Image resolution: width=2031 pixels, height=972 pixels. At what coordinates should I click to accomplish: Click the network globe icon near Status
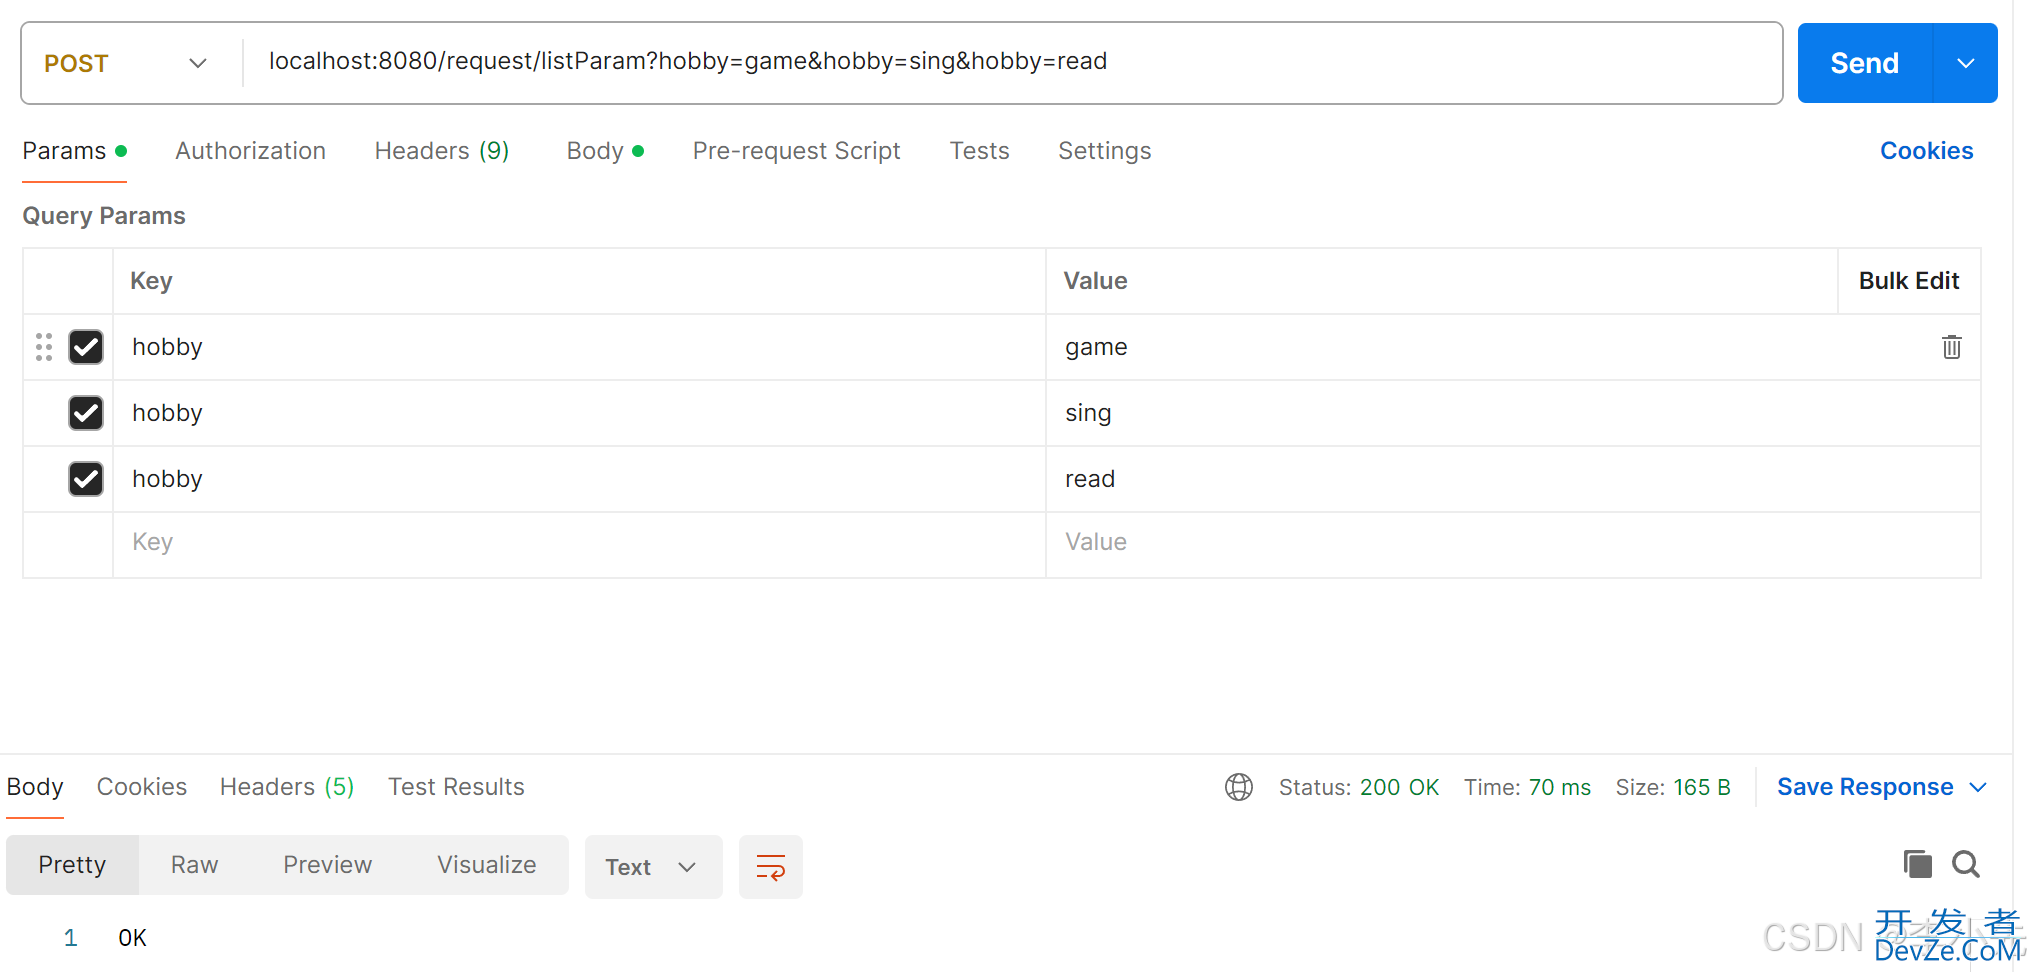[x=1238, y=787]
